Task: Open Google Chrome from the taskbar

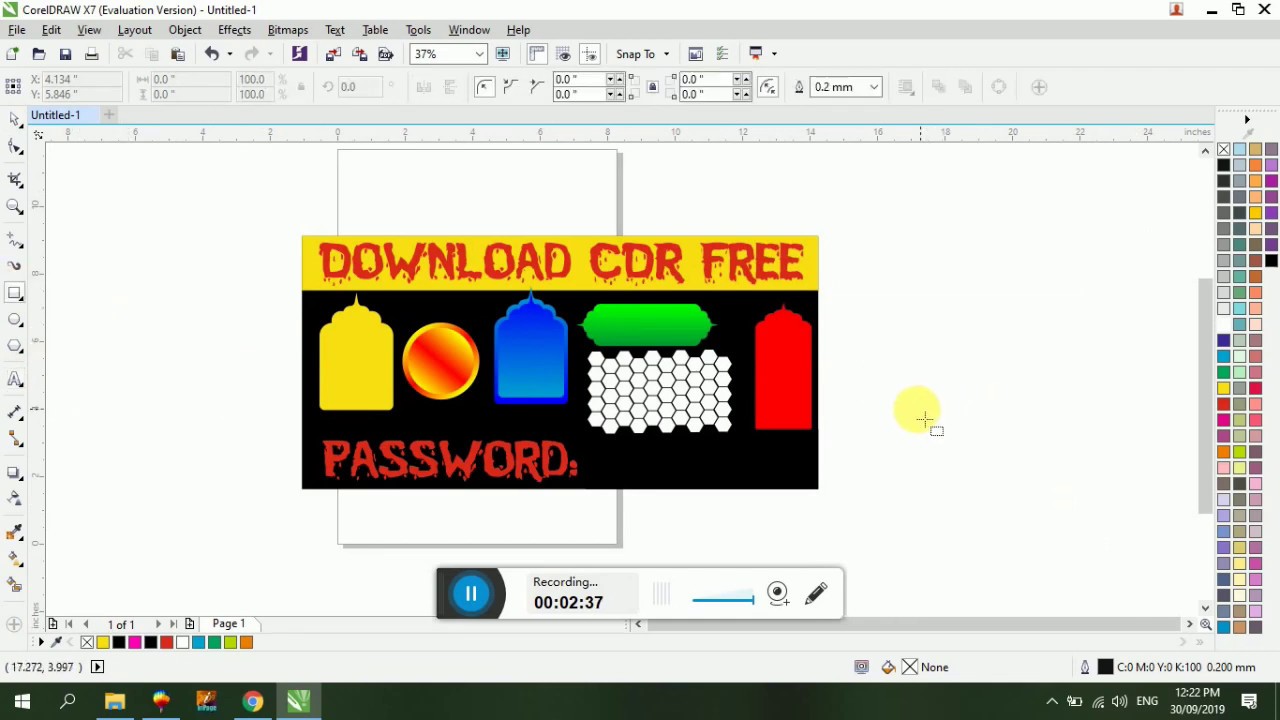Action: pyautogui.click(x=252, y=701)
